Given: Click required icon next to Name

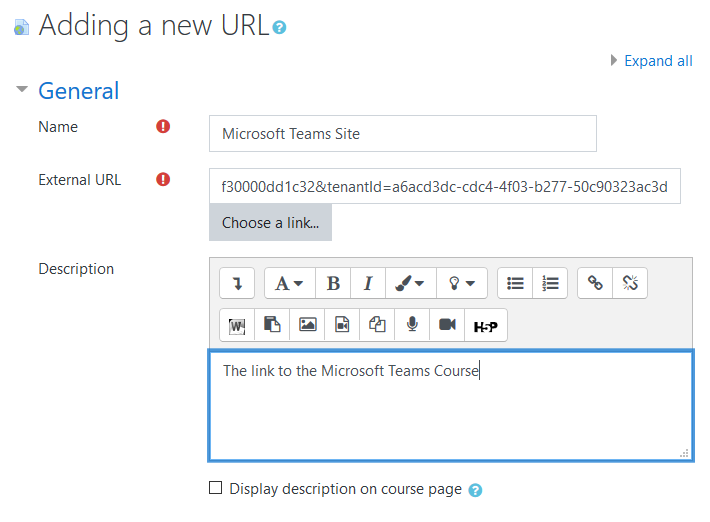Looking at the screenshot, I should [x=163, y=126].
